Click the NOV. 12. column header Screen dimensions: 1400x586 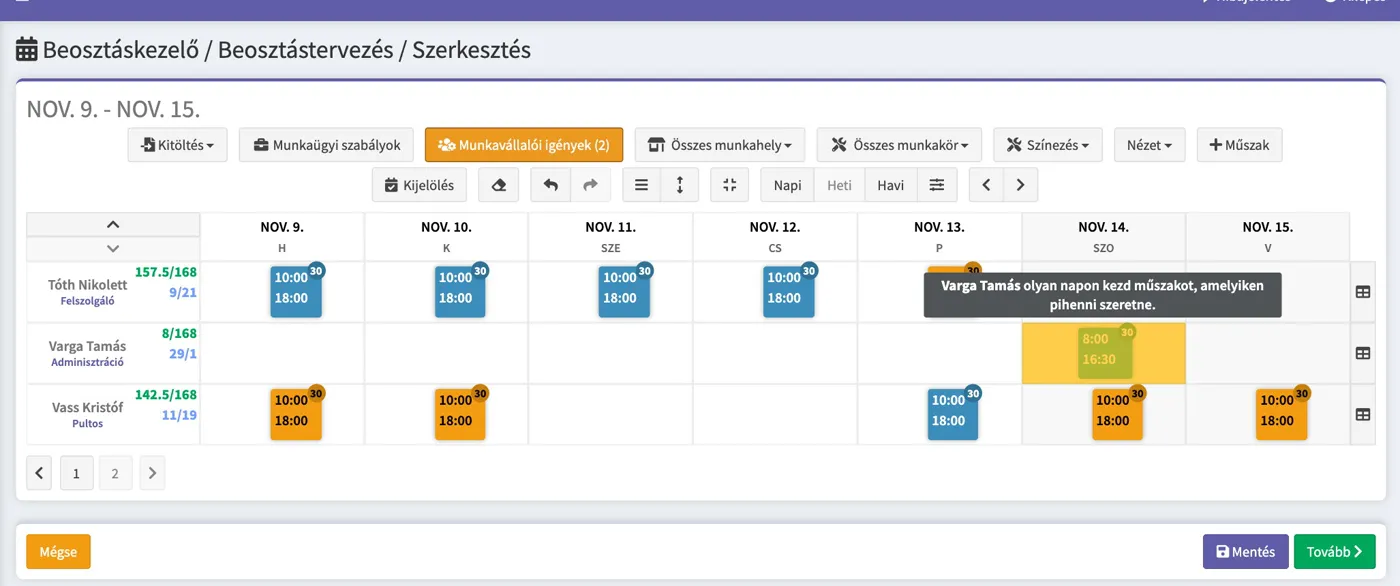tap(775, 237)
